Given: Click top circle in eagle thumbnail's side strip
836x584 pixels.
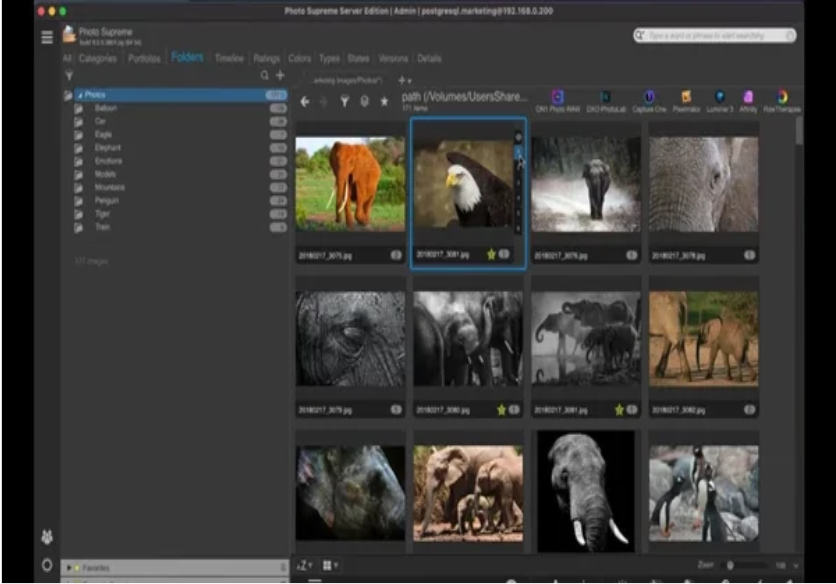Looking at the screenshot, I should (518, 137).
